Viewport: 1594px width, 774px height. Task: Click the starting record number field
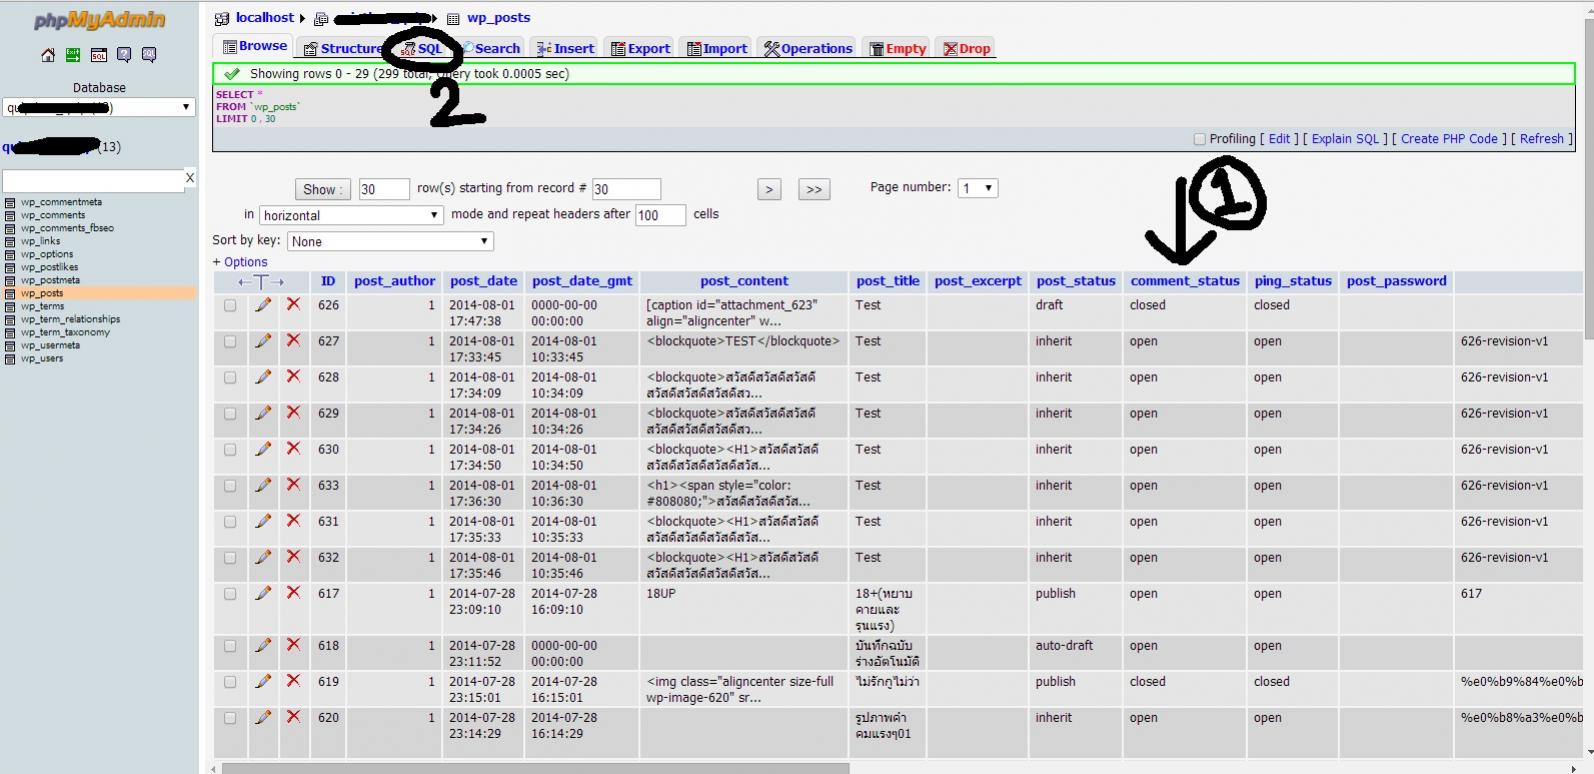click(x=626, y=189)
